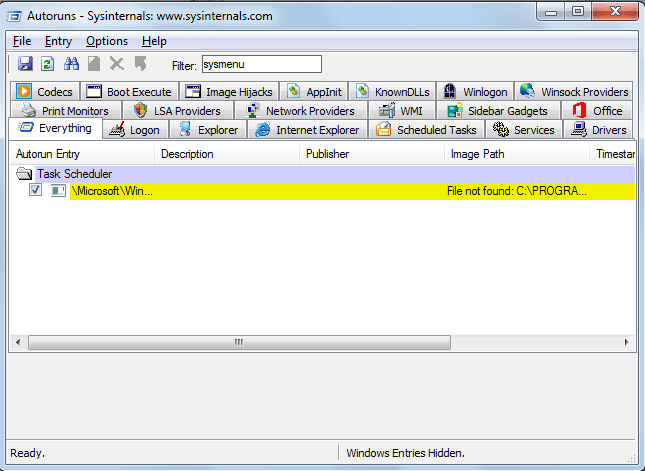Switch to the Internet Explorer tab
Screen dimensions: 645x471
point(307,130)
